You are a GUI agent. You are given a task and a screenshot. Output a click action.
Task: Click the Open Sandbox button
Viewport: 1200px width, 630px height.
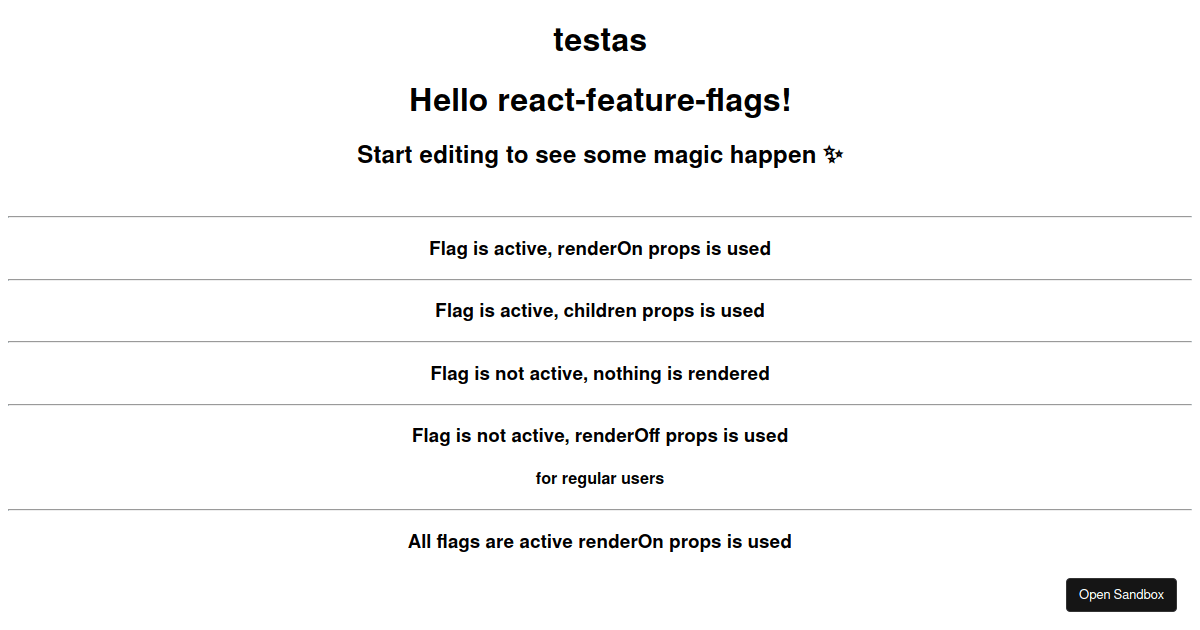click(x=1121, y=595)
